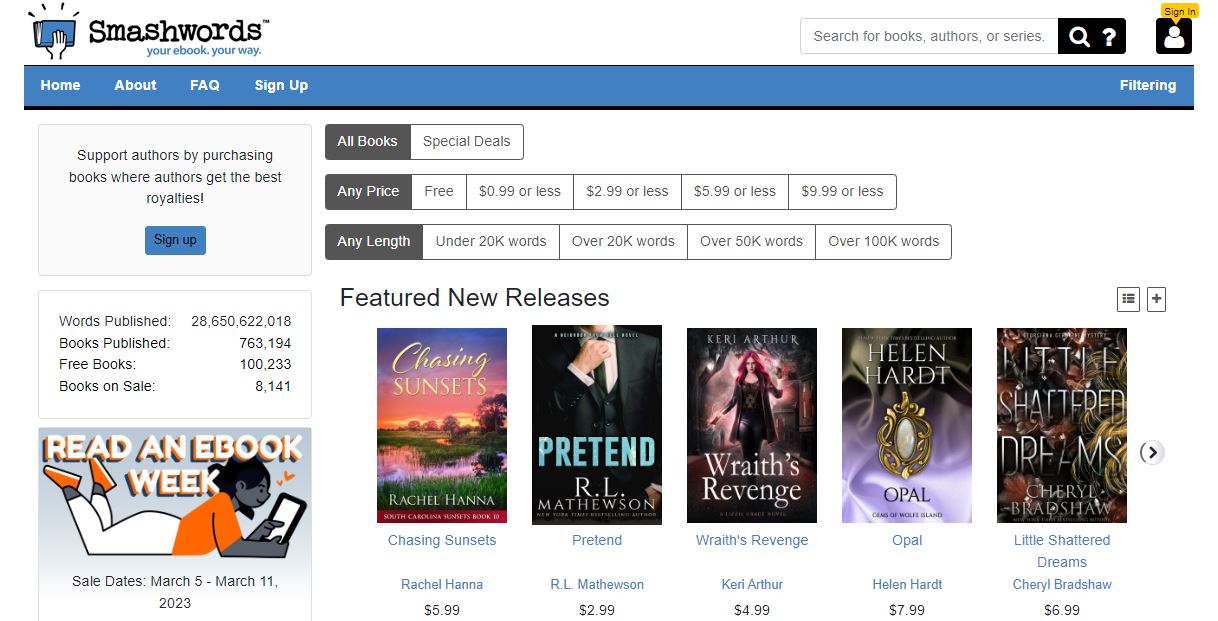1218x621 pixels.
Task: Filter price to $9.99 or less
Action: click(842, 192)
